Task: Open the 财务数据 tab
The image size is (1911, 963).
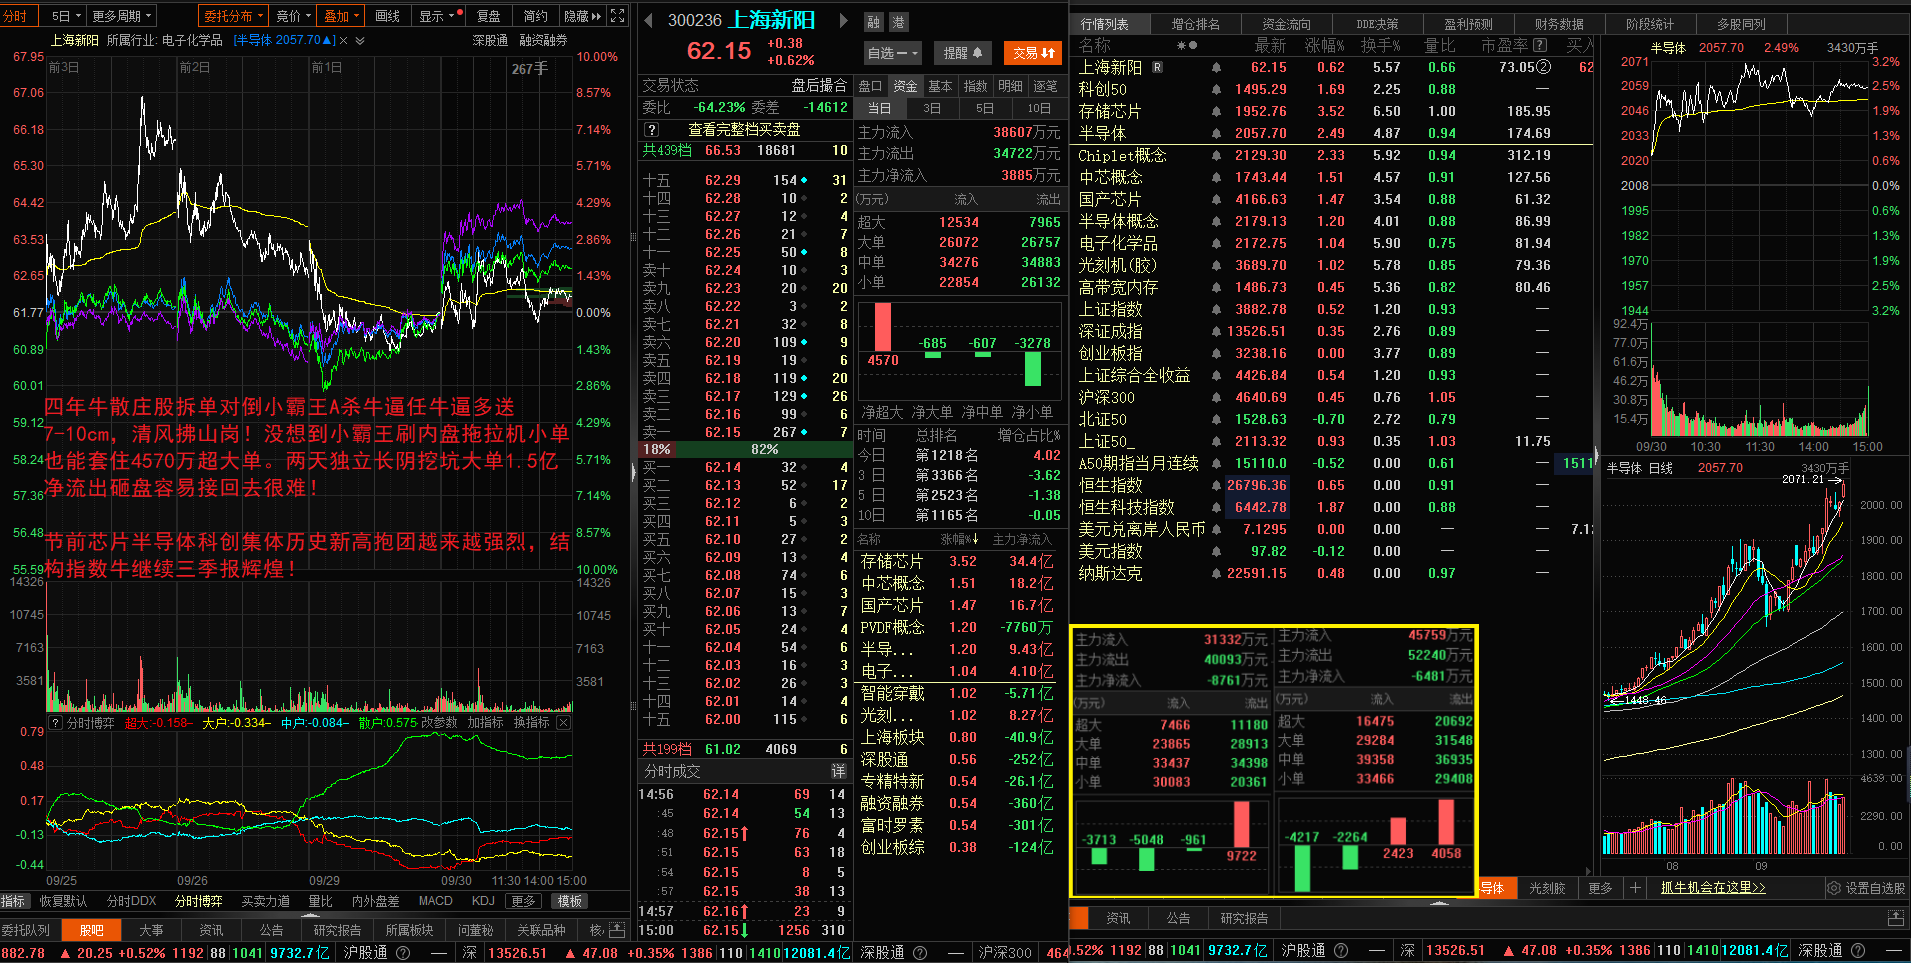Action: pyautogui.click(x=1559, y=24)
